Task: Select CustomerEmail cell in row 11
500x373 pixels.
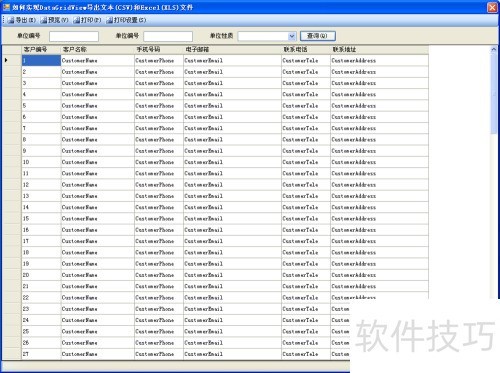Action: pyautogui.click(x=232, y=174)
